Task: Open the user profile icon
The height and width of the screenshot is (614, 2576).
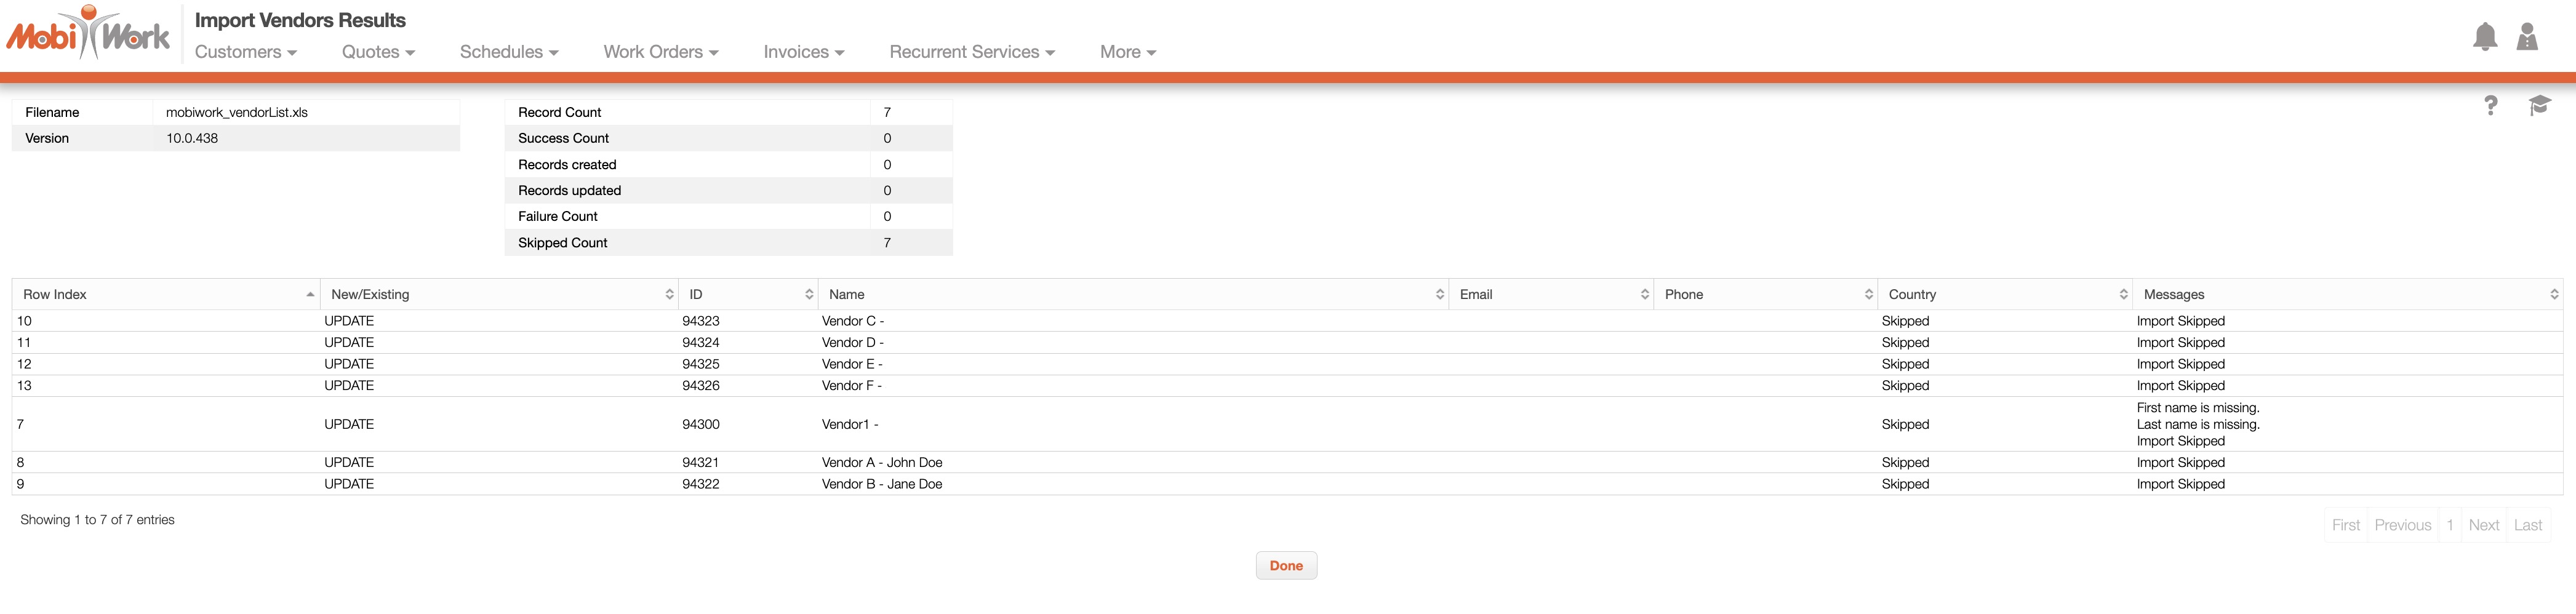Action: [2526, 37]
